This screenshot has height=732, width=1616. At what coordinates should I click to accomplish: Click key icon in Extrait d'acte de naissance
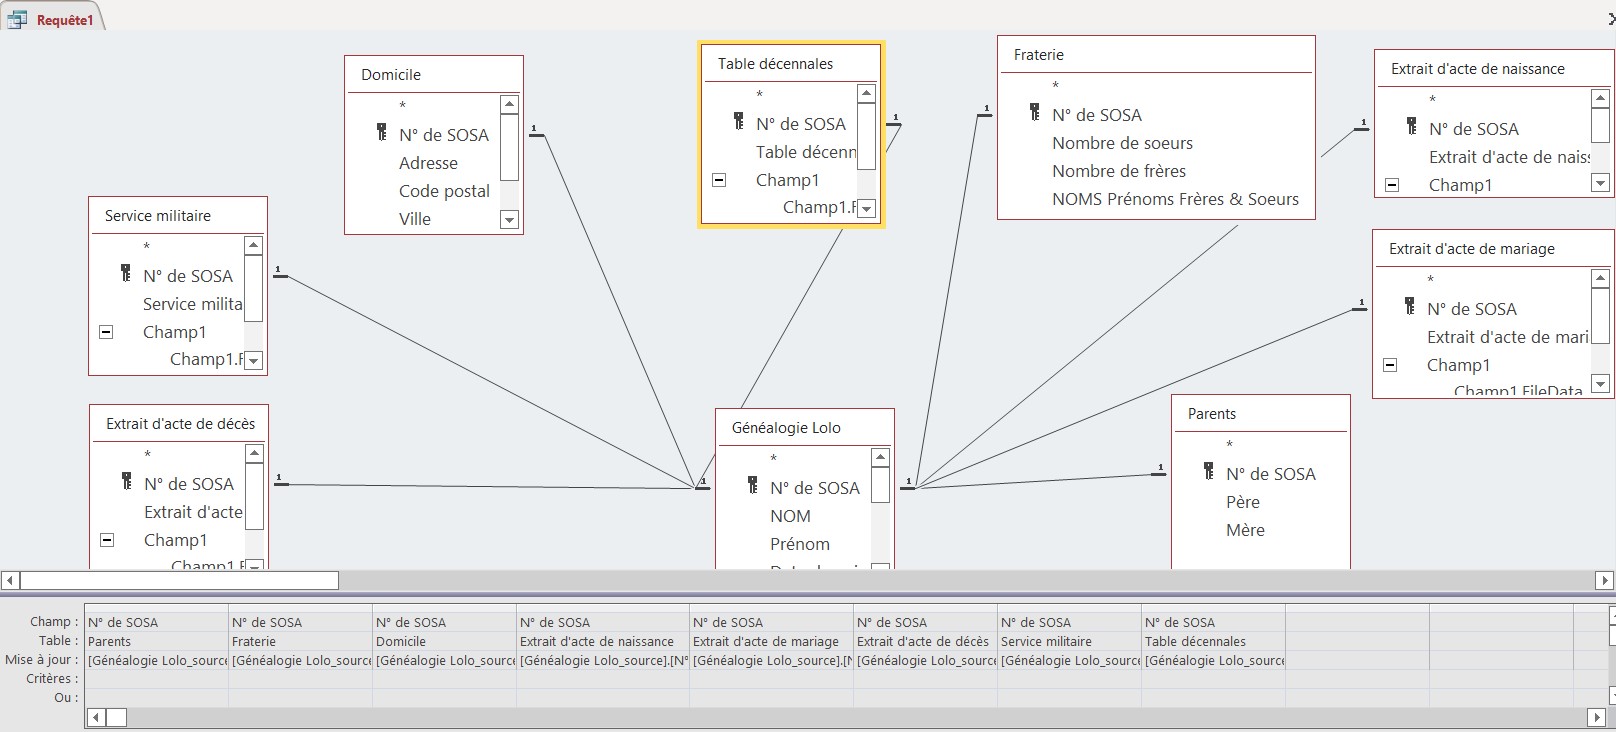pos(1411,127)
